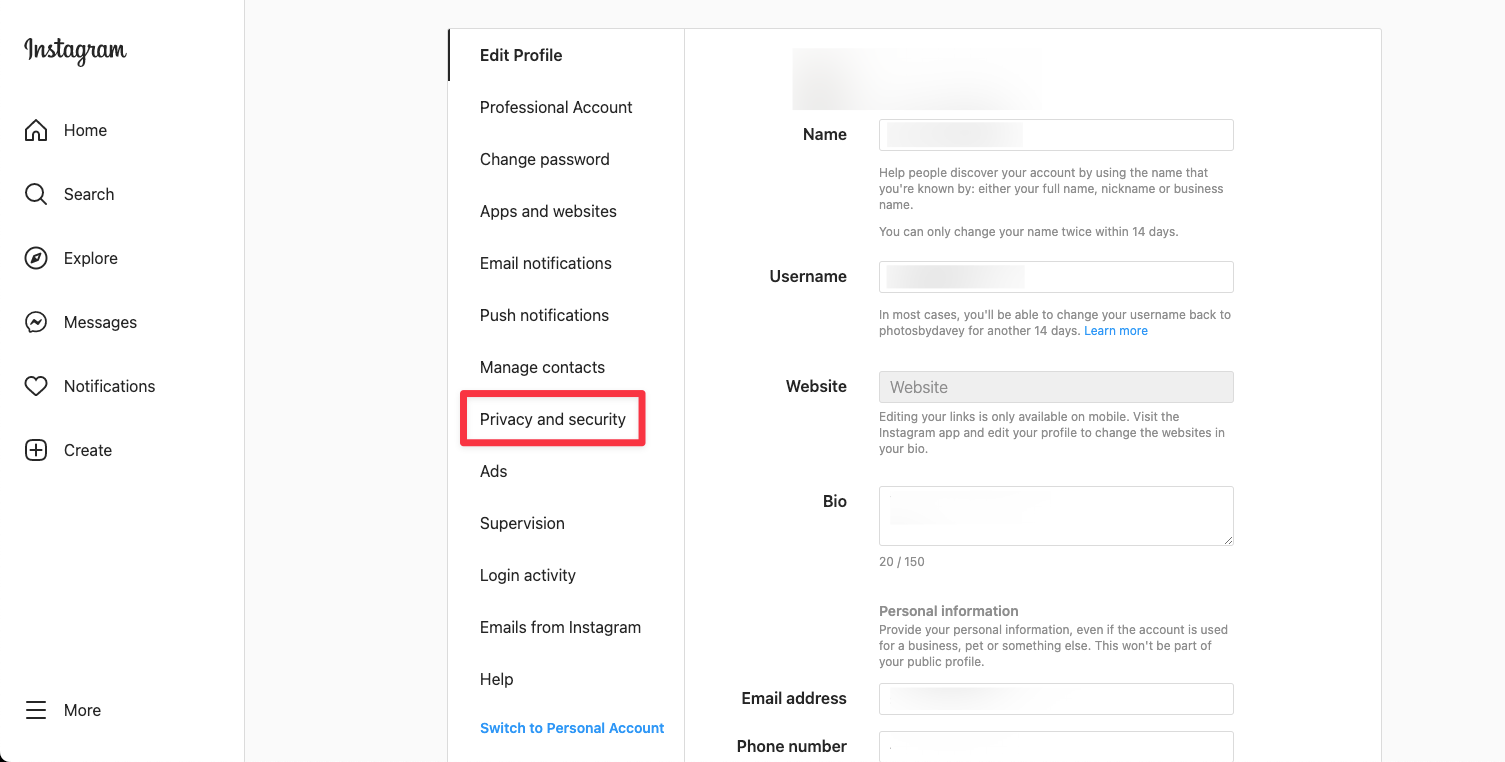Click the Learn more link
1505x762 pixels.
pyautogui.click(x=1116, y=331)
